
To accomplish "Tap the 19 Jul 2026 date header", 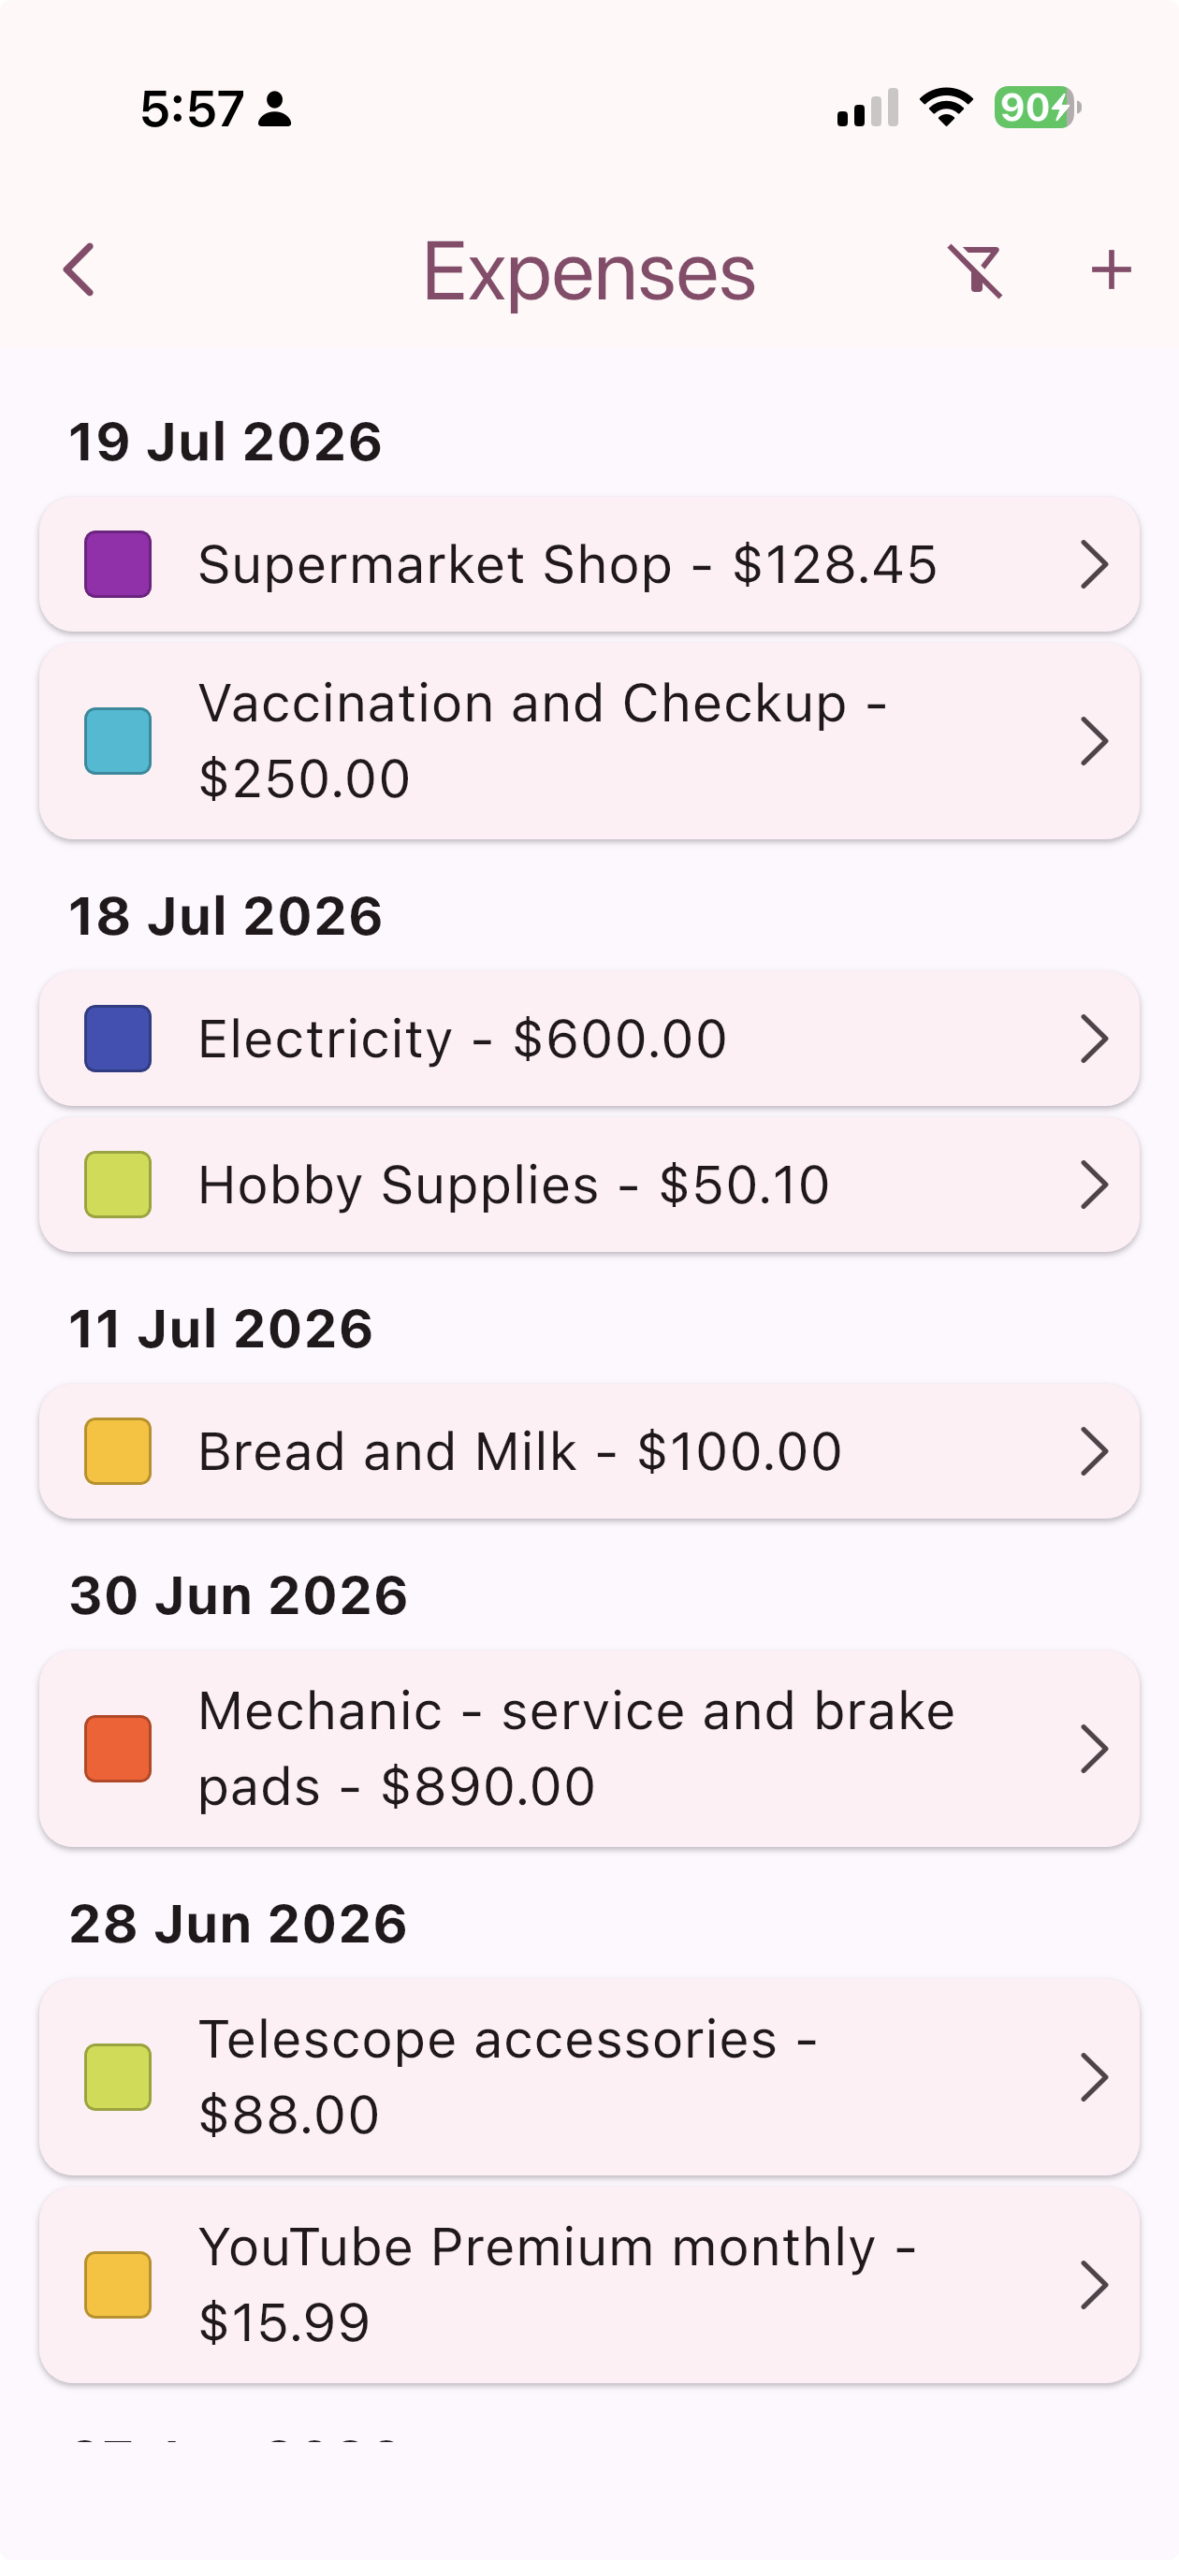I will 226,442.
